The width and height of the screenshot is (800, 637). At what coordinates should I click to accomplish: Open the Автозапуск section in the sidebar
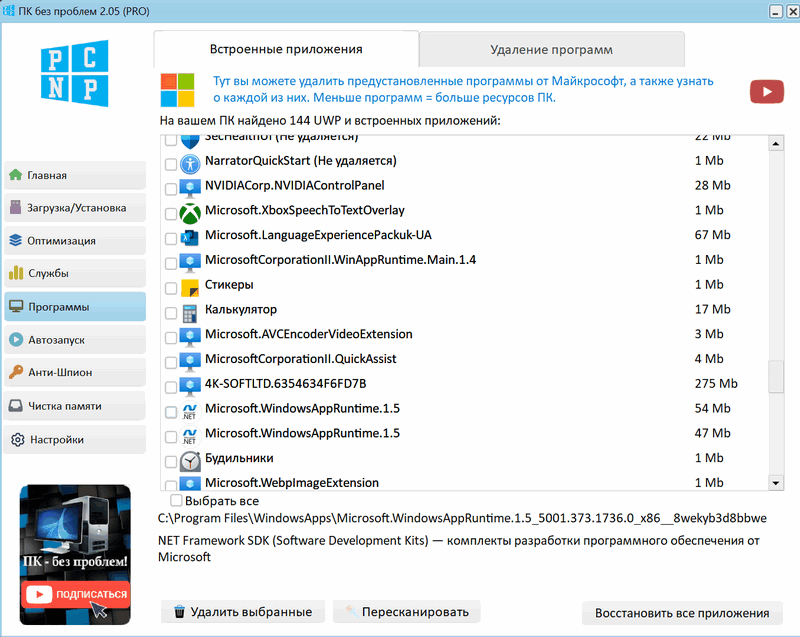point(75,339)
